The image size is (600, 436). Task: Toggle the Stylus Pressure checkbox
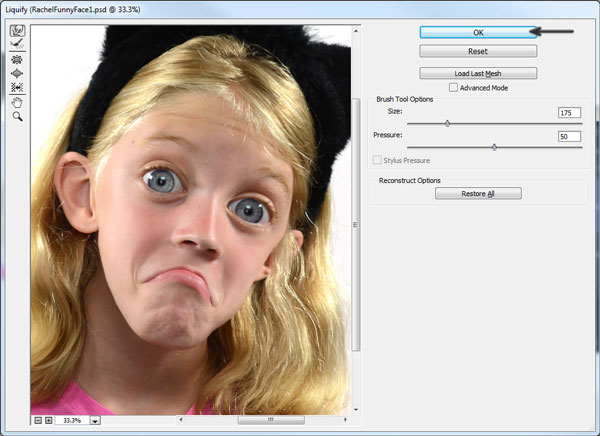(x=377, y=160)
